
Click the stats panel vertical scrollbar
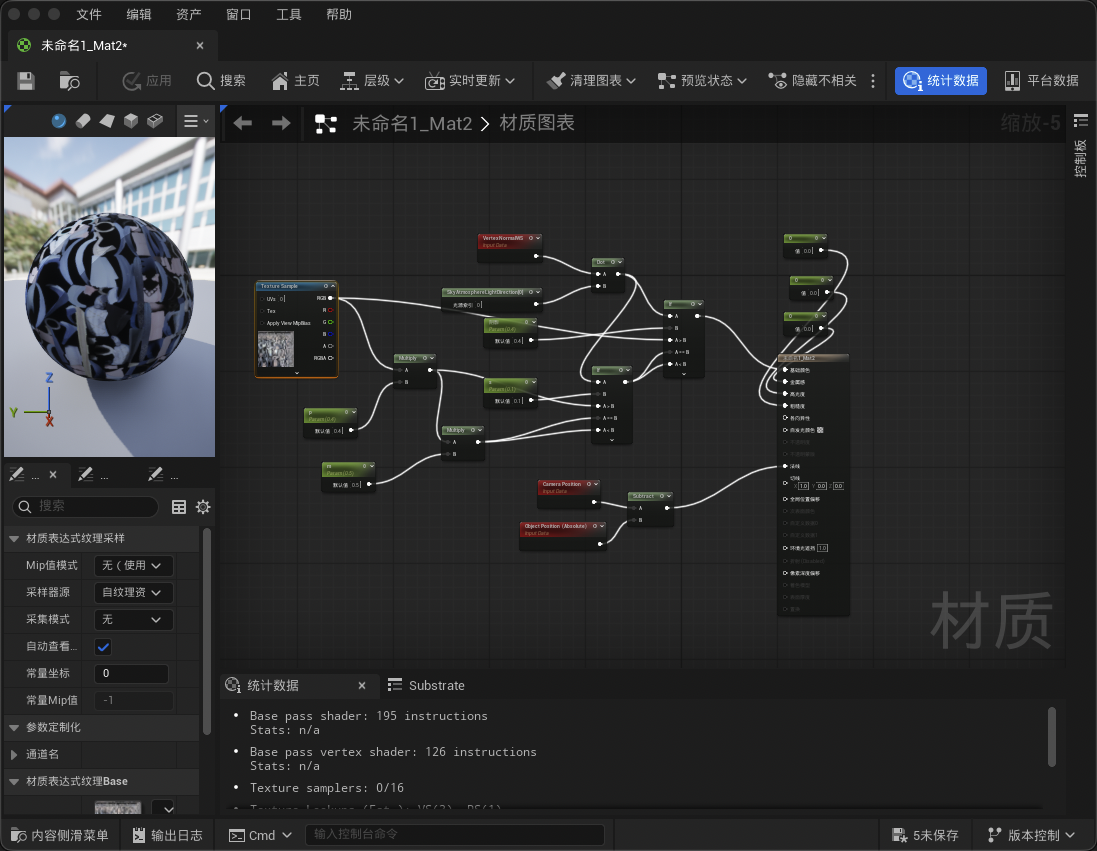pyautogui.click(x=1052, y=736)
